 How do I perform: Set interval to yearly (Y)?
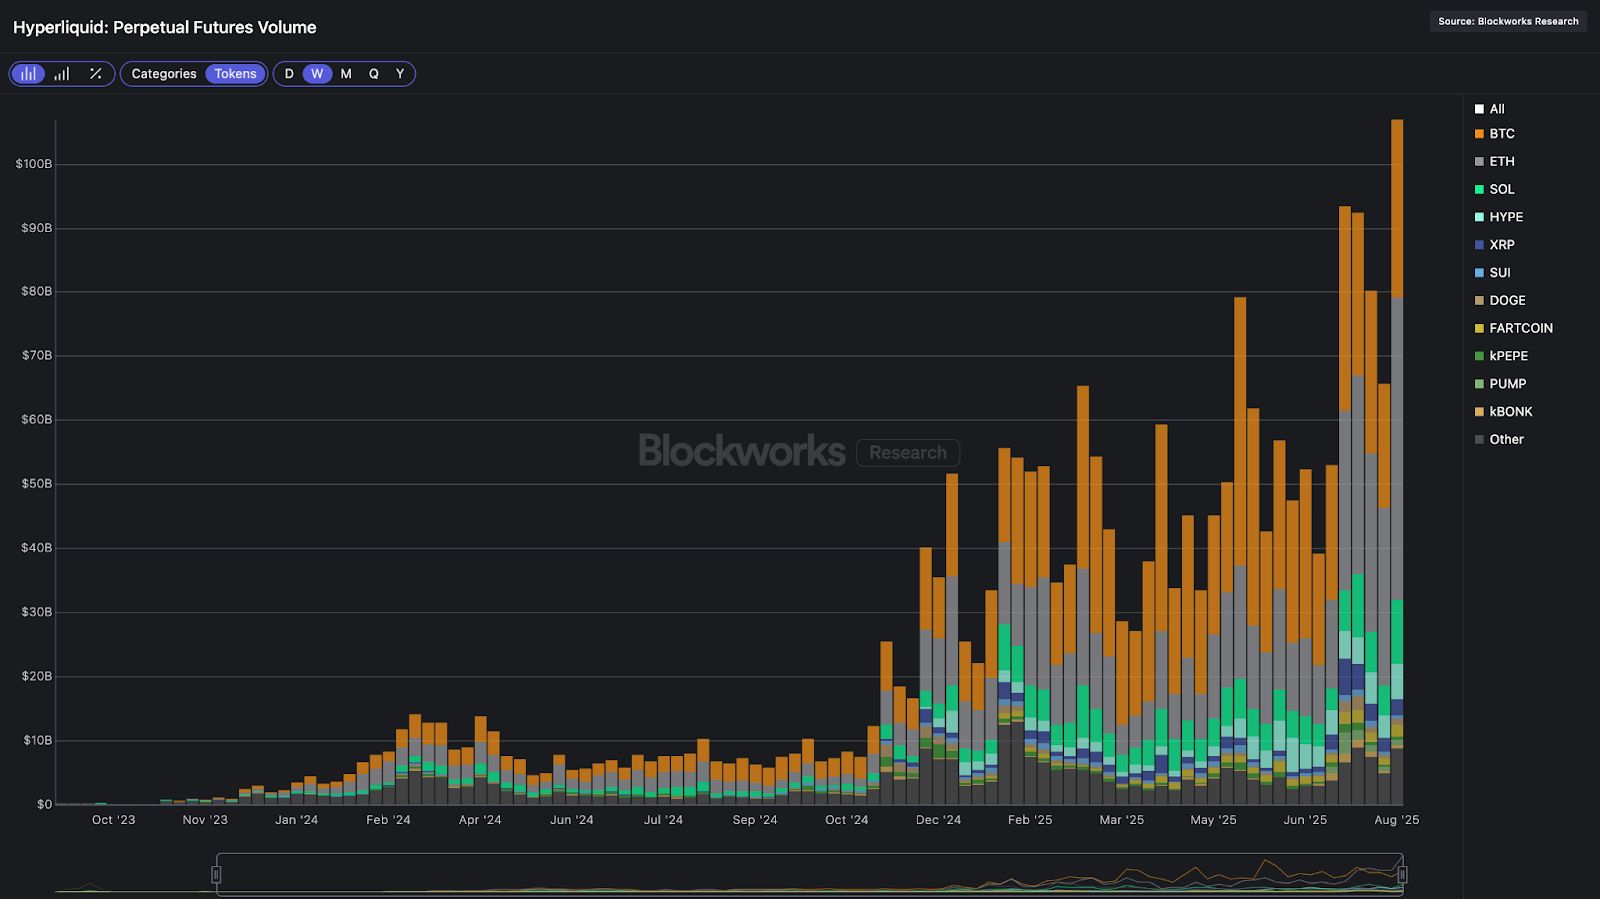pyautogui.click(x=400, y=74)
